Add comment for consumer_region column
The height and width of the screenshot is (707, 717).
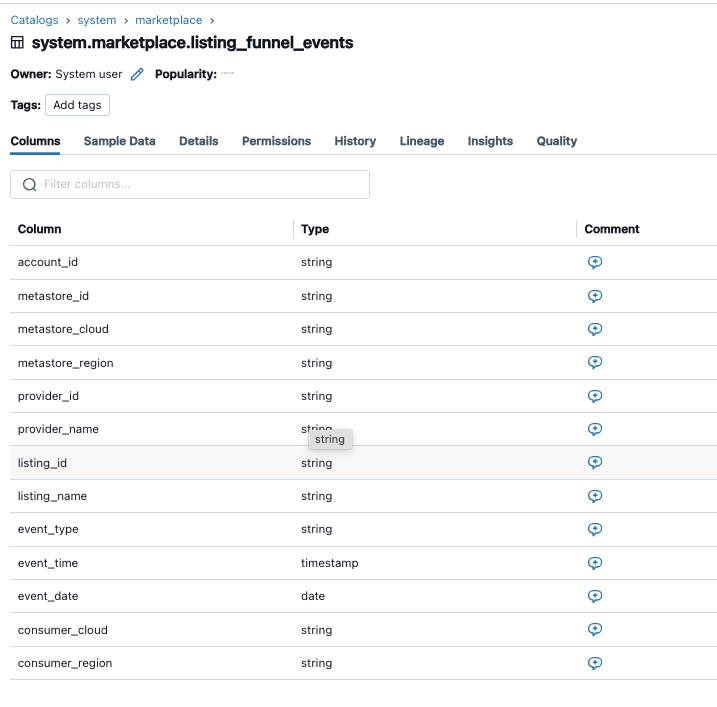(x=594, y=663)
